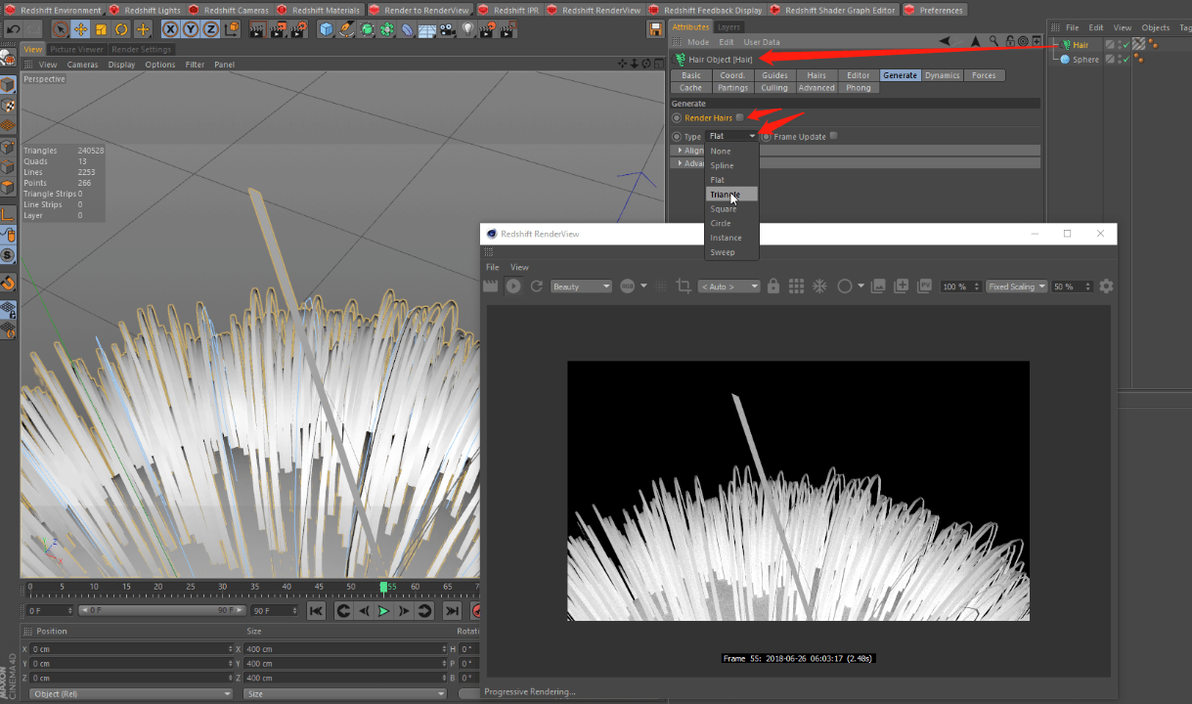Click the Undo arrow icon
The height and width of the screenshot is (704, 1192).
coord(13,29)
